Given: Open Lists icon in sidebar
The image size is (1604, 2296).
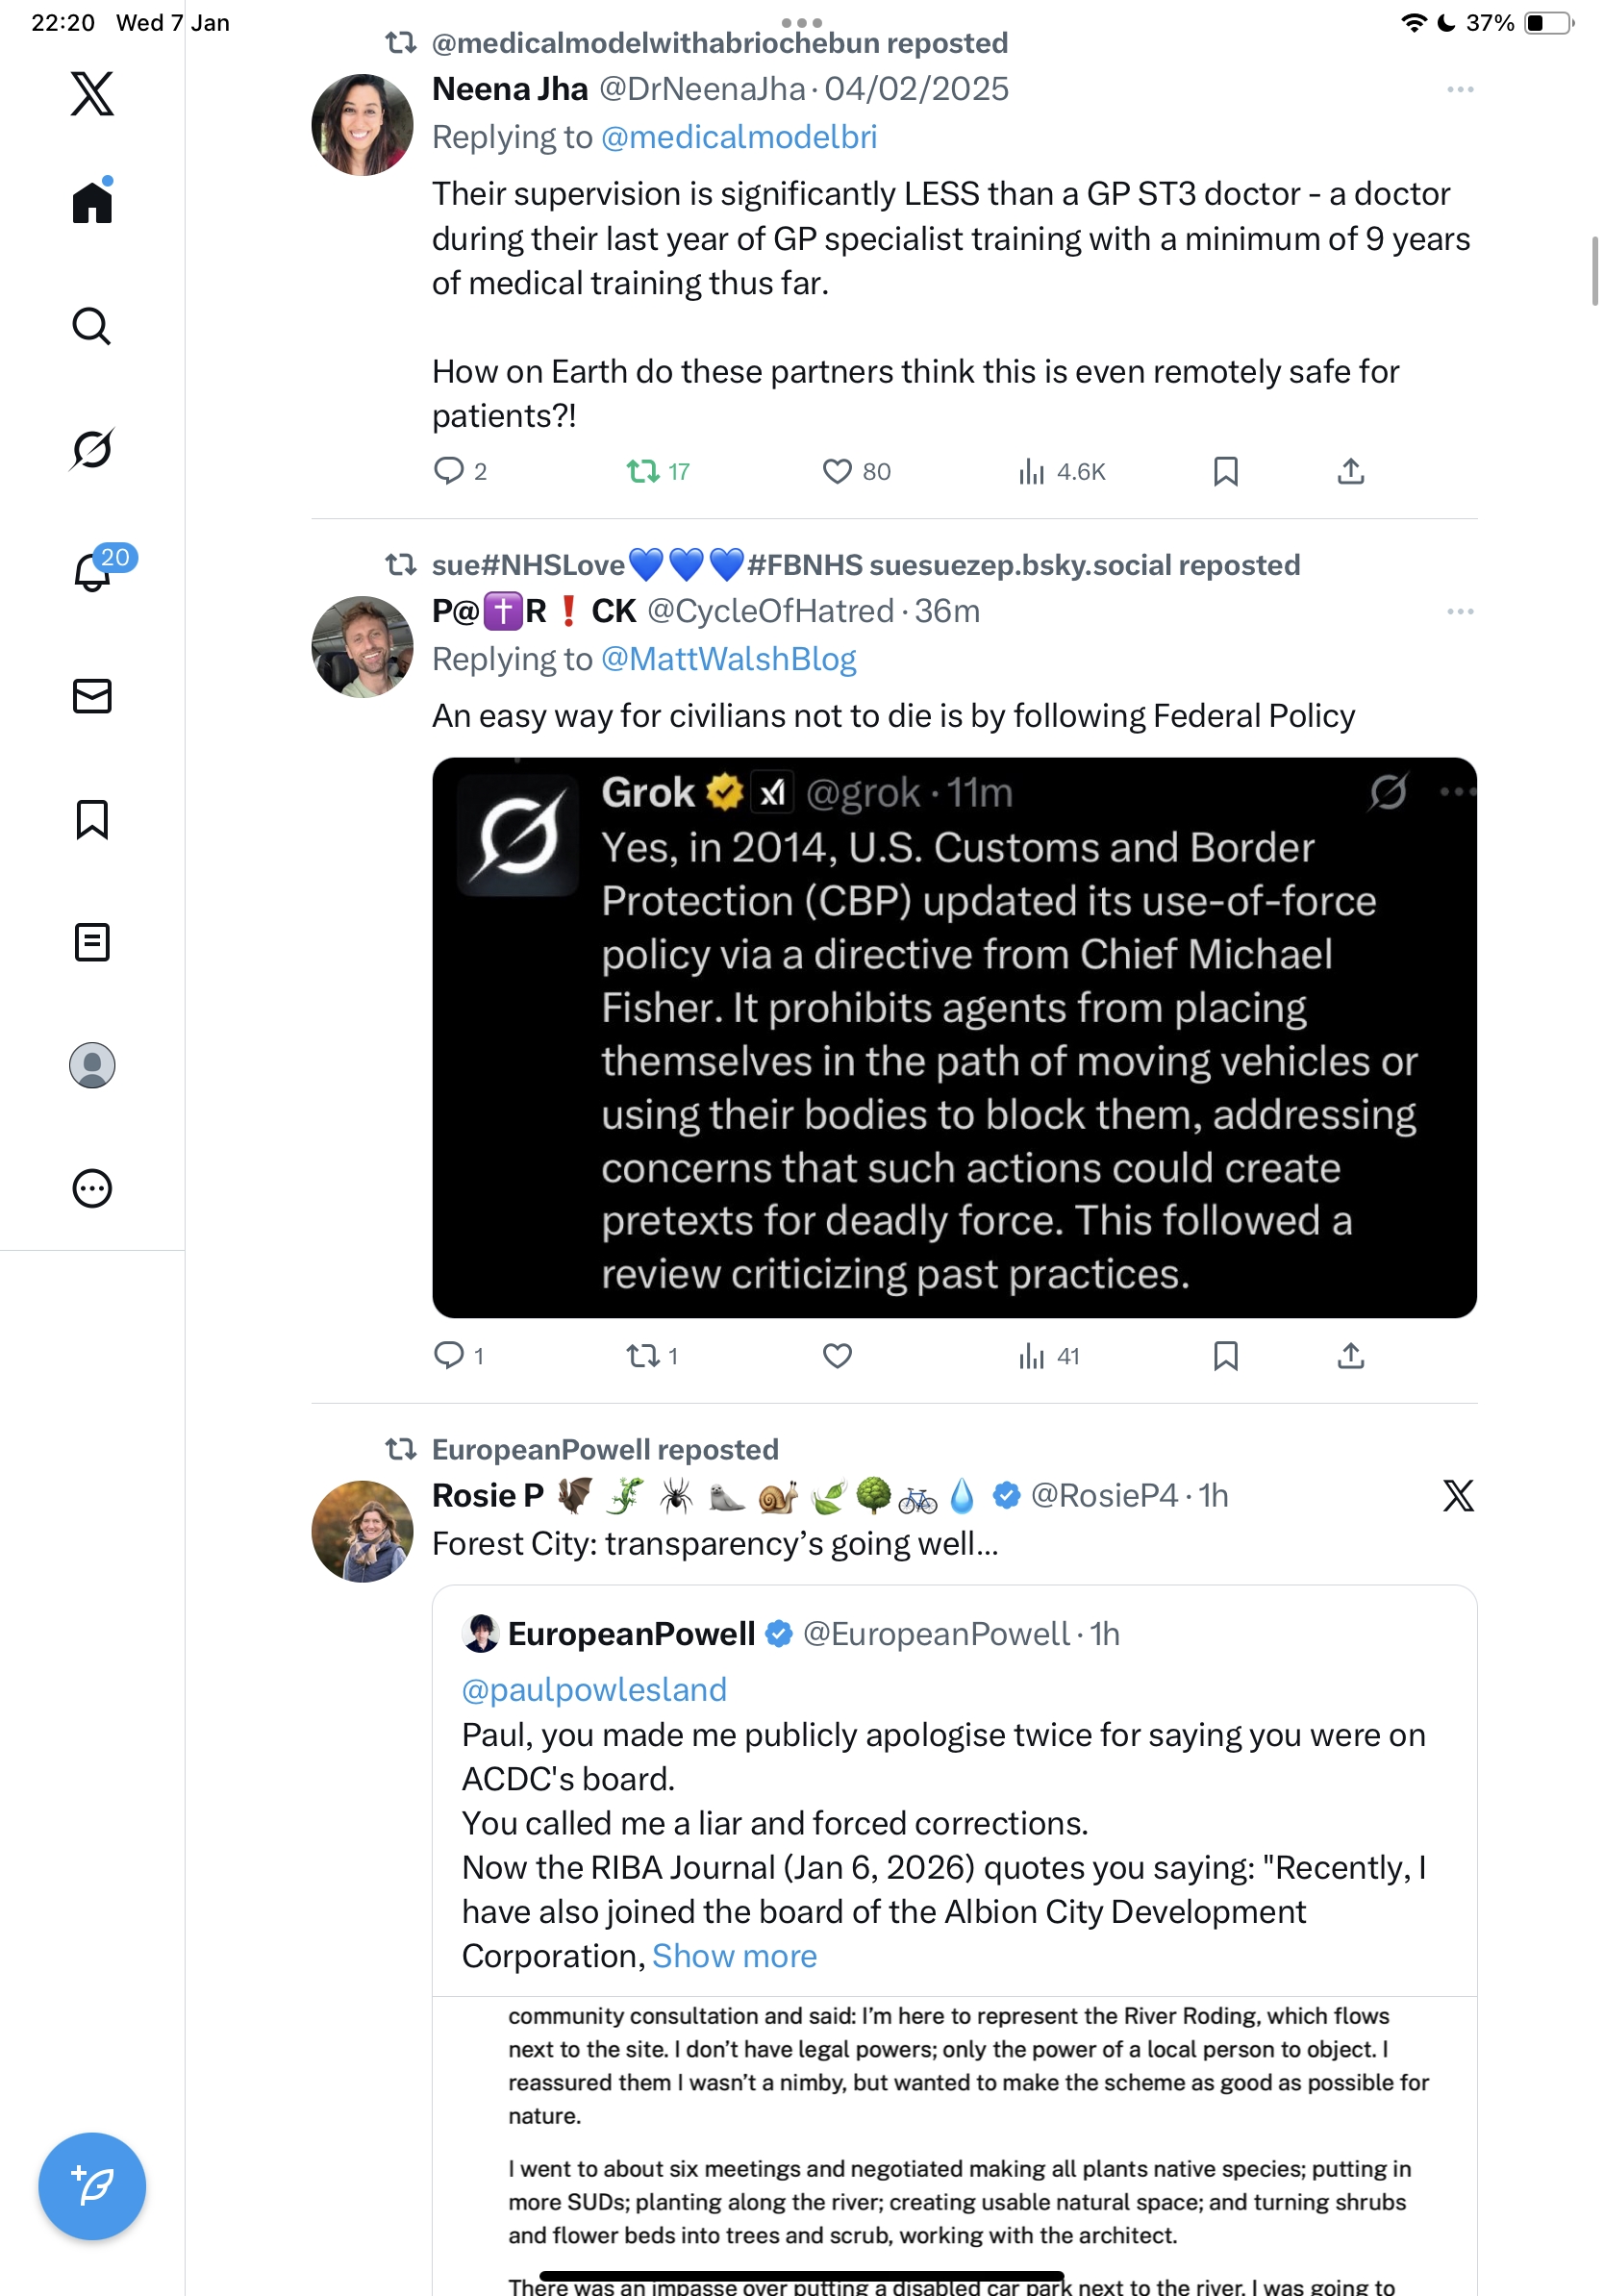Looking at the screenshot, I should pyautogui.click(x=92, y=942).
